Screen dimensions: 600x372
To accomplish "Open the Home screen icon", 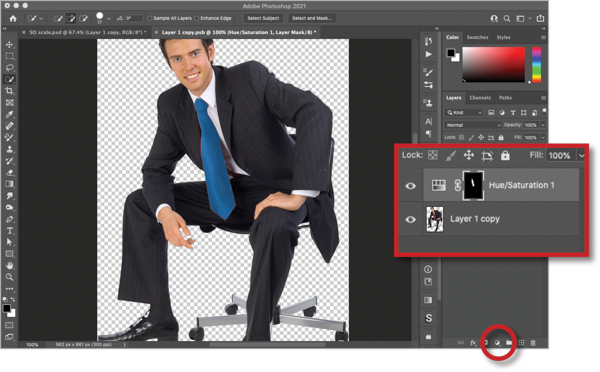I will coord(13,18).
